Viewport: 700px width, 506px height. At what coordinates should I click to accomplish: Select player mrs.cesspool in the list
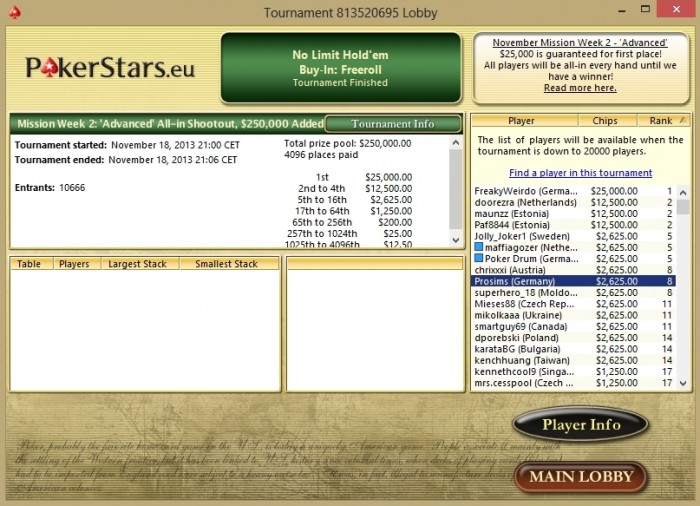tap(573, 383)
